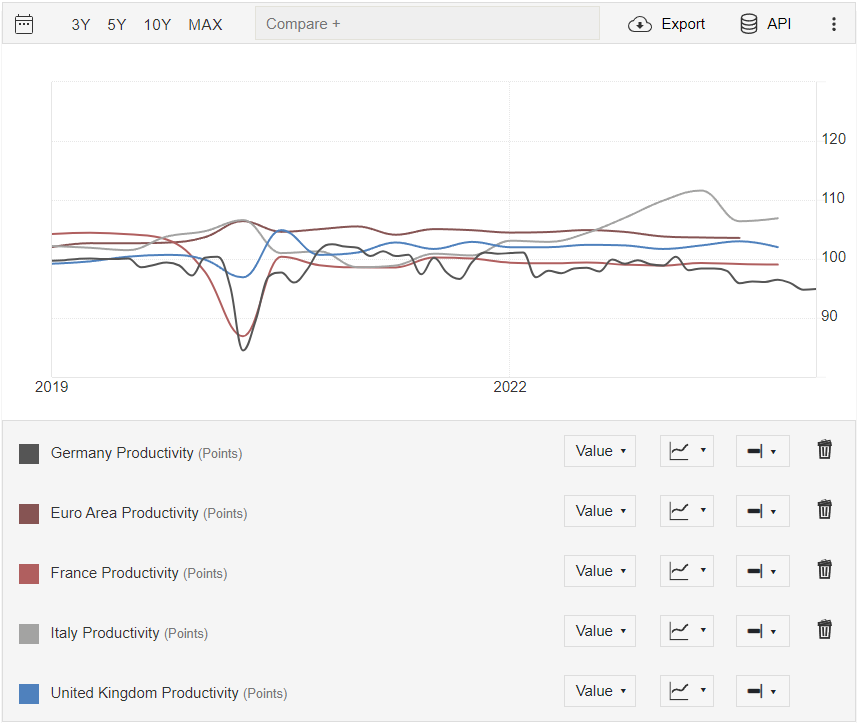This screenshot has width=858, height=723.
Task: Delete the Italy Productivity series
Action: [825, 629]
